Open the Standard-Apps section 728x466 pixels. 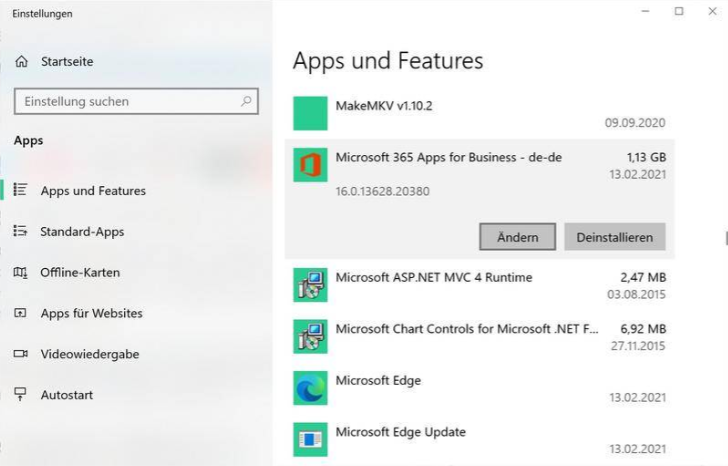point(82,231)
